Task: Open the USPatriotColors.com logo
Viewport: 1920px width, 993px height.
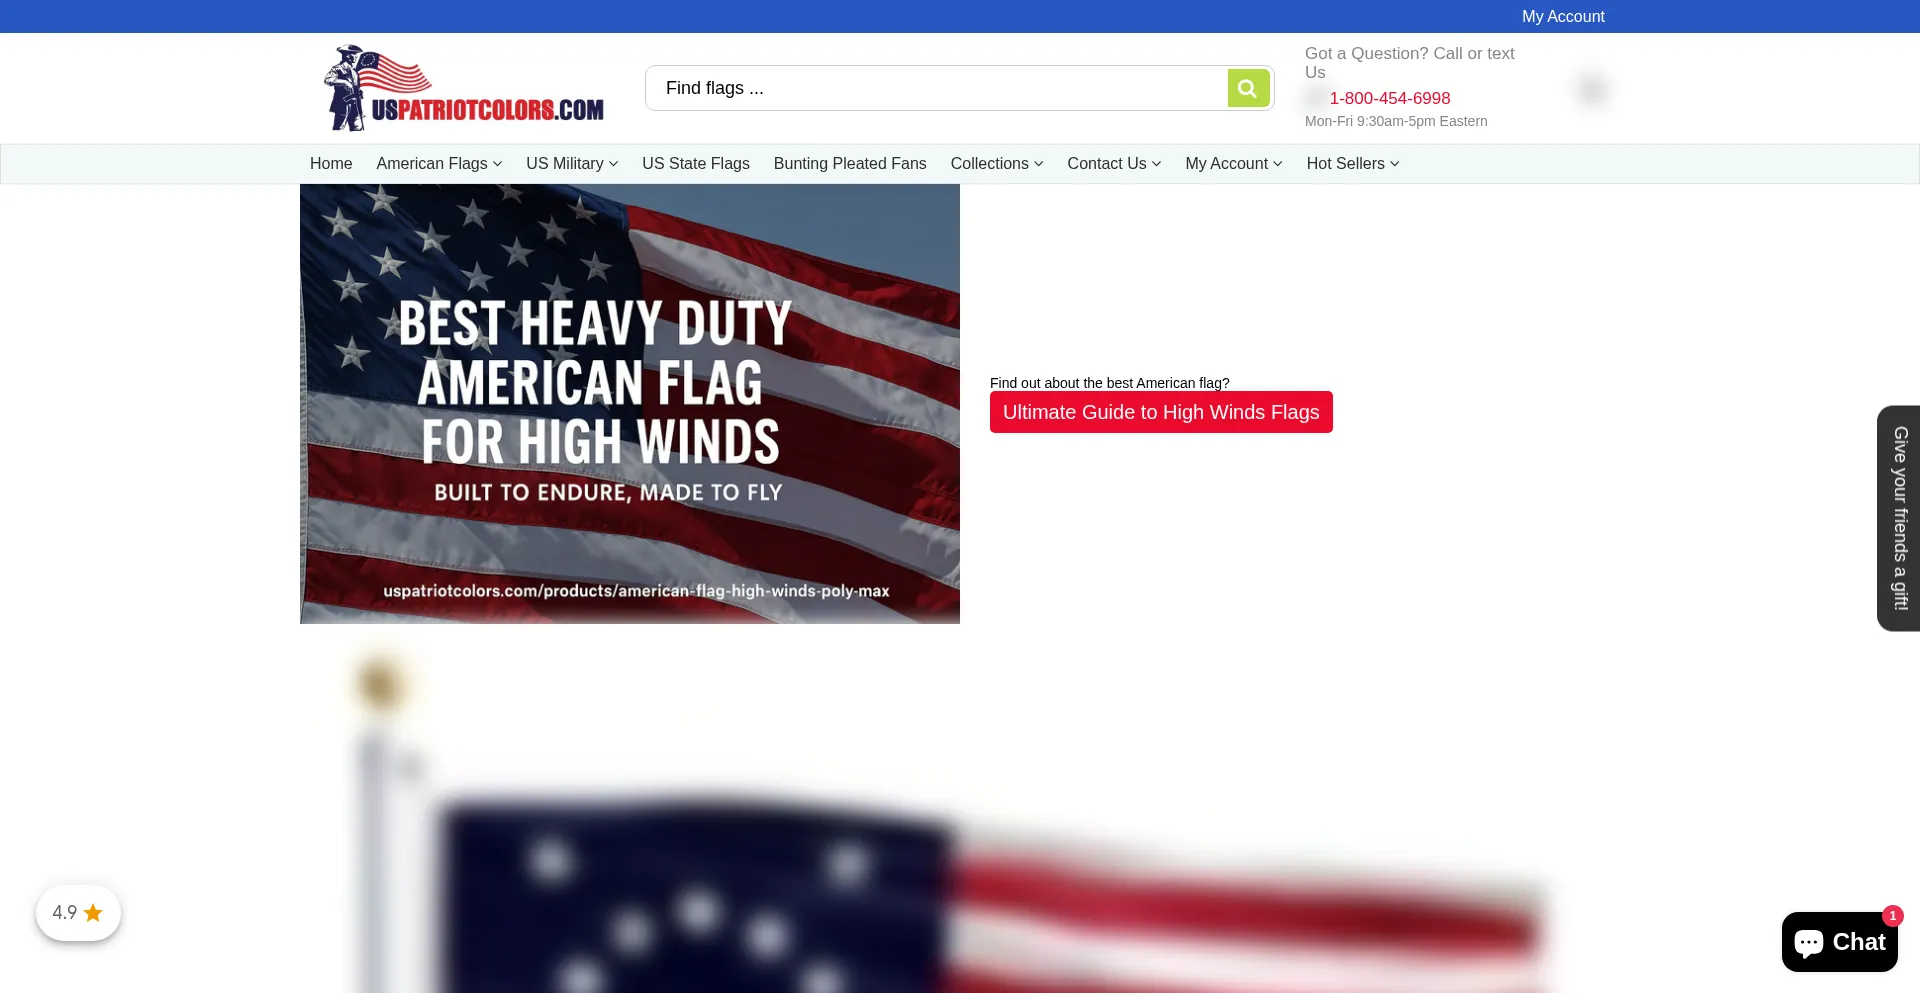Action: coord(464,88)
